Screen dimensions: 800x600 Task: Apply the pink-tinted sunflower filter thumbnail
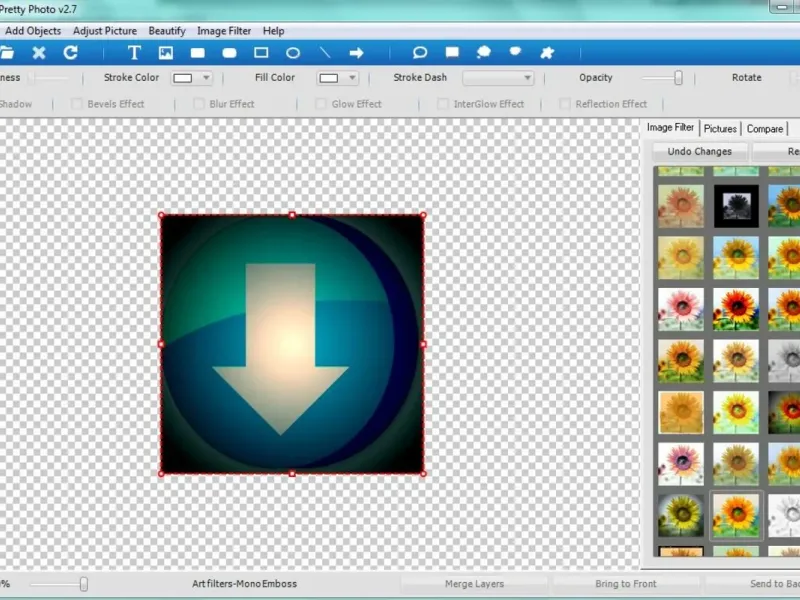[681, 309]
